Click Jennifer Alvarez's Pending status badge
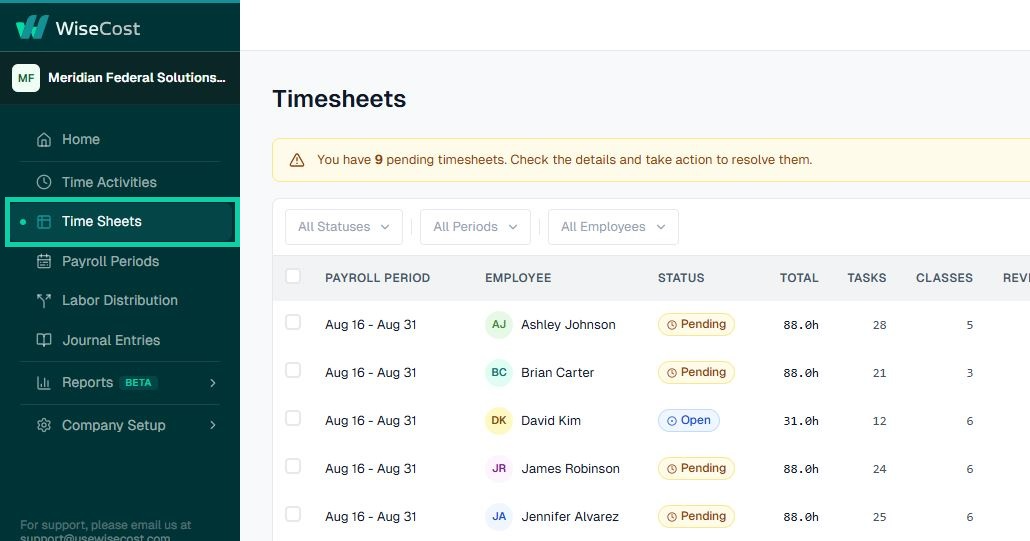 (696, 516)
